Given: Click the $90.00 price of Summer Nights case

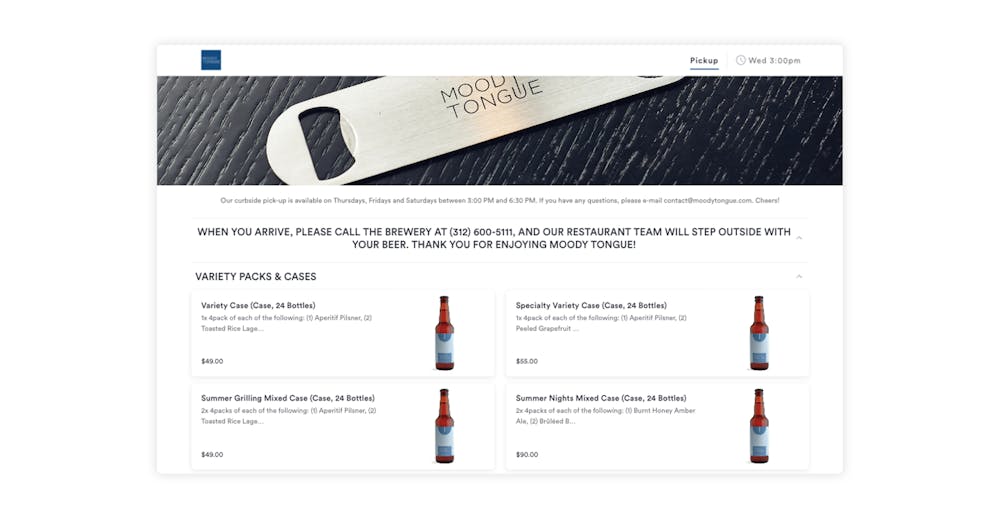Looking at the screenshot, I should point(527,455).
